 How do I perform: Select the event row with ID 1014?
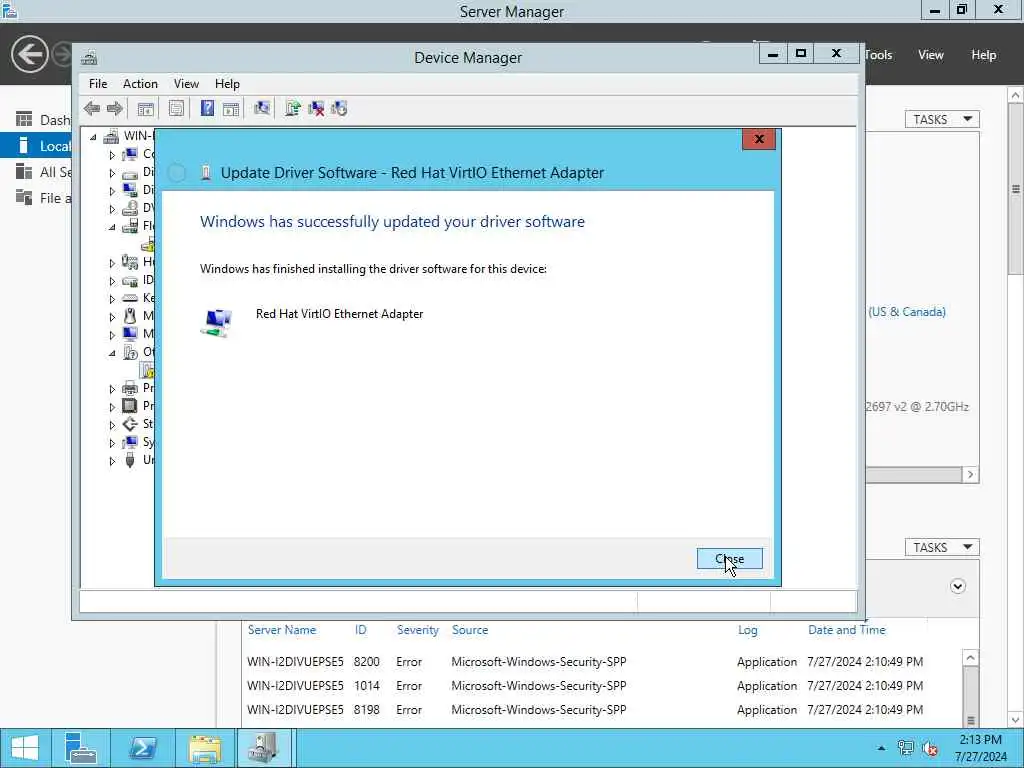603,686
